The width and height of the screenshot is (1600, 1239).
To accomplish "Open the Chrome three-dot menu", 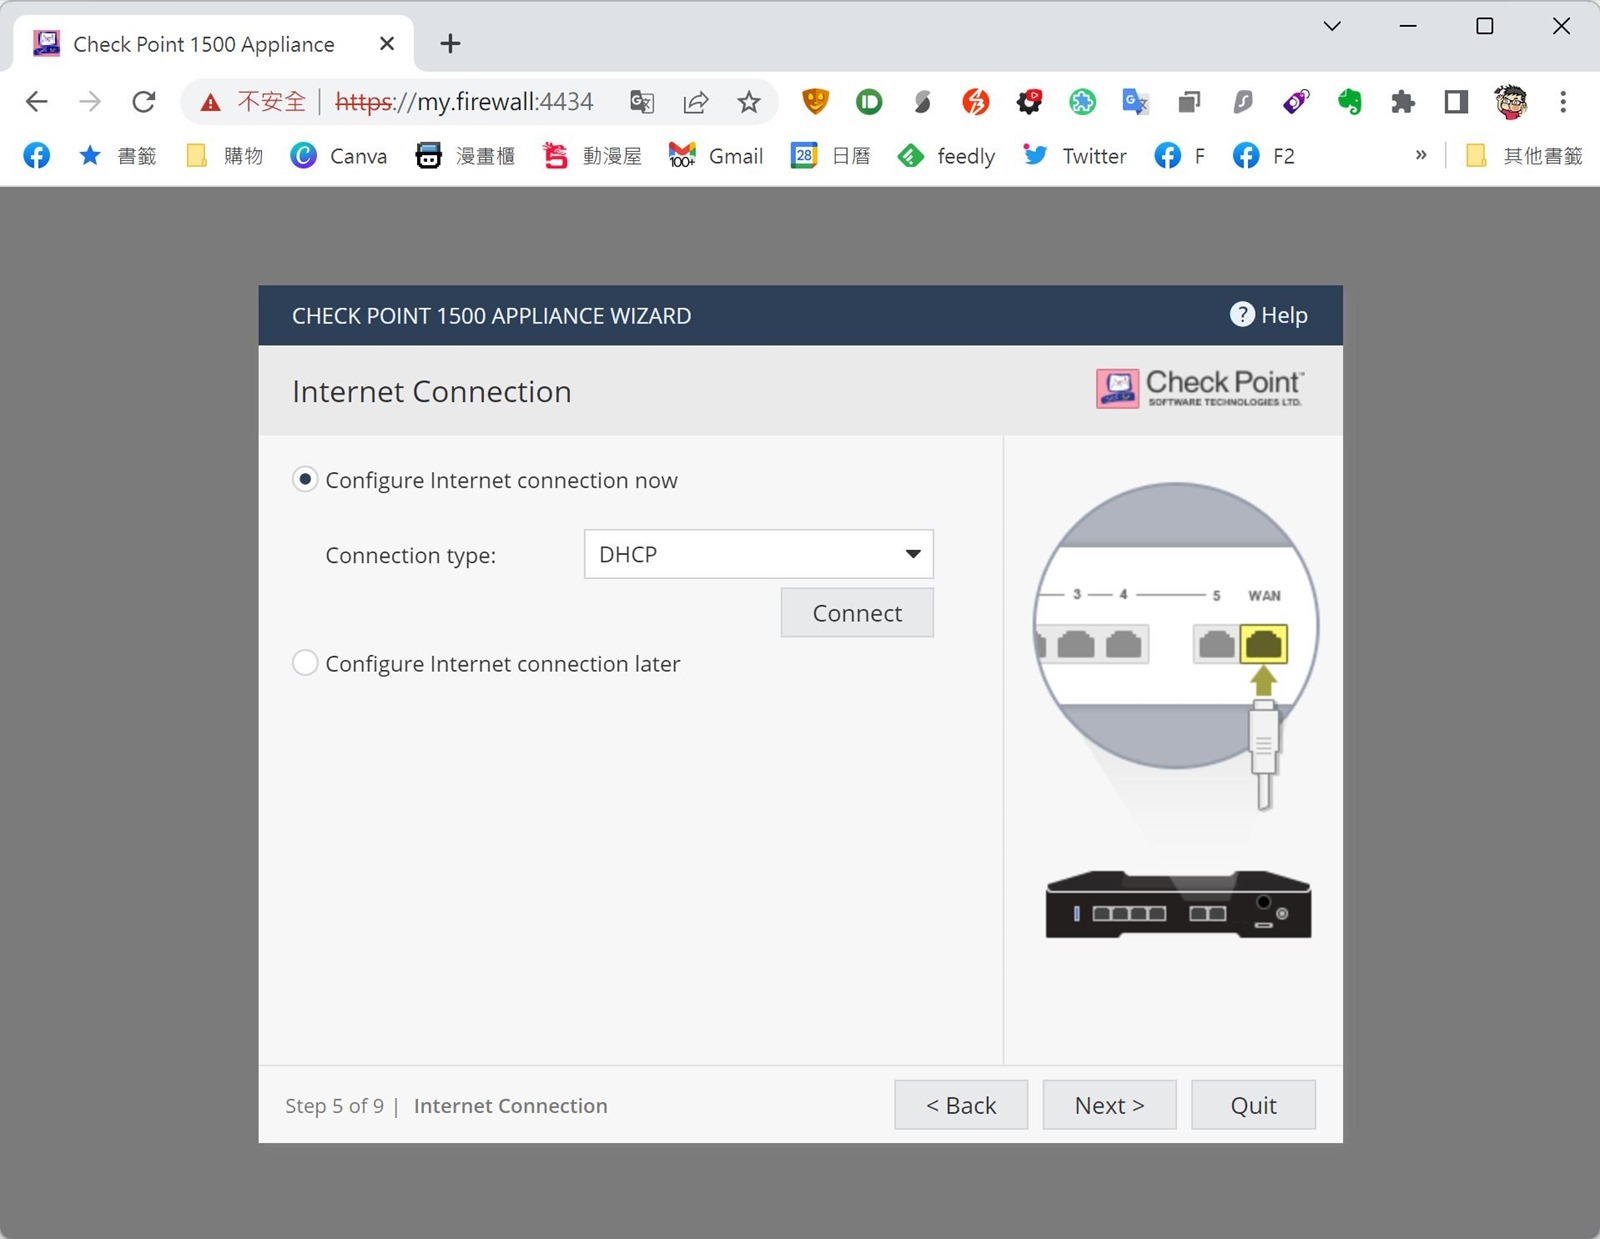I will pos(1562,101).
